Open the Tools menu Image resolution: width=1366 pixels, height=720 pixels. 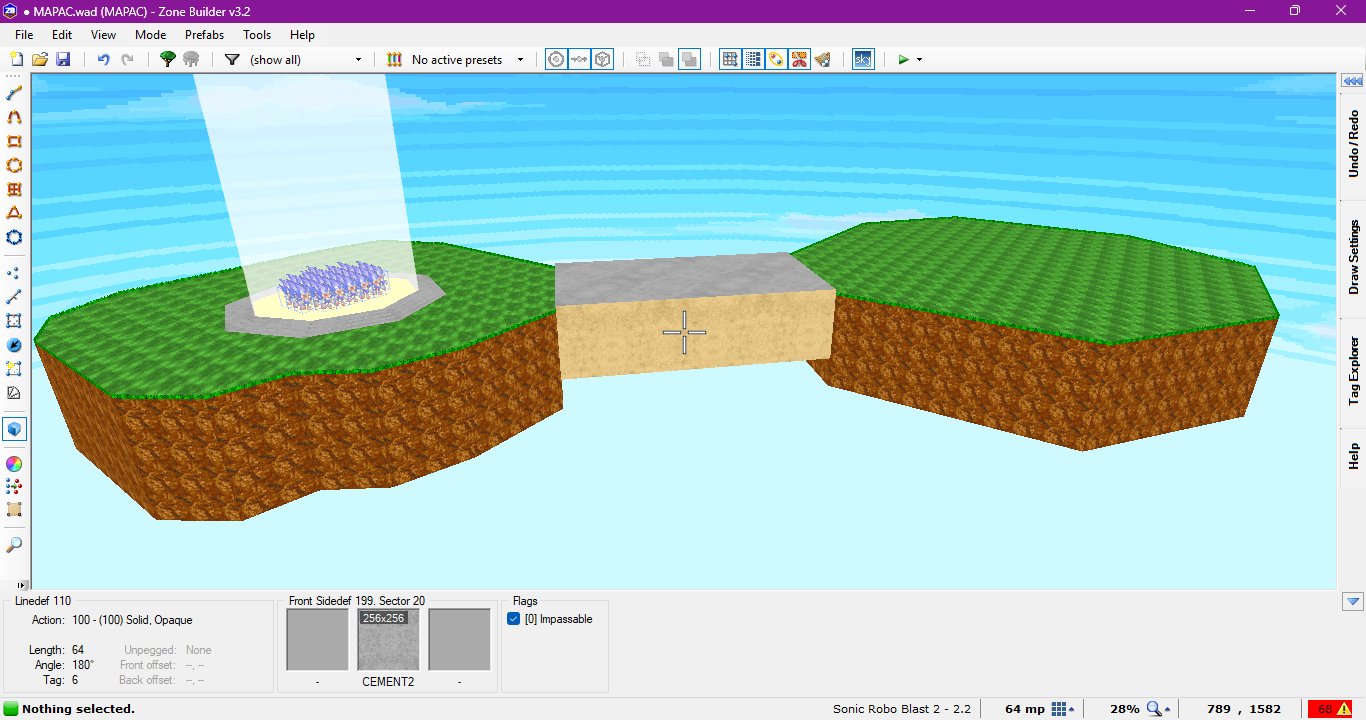257,35
